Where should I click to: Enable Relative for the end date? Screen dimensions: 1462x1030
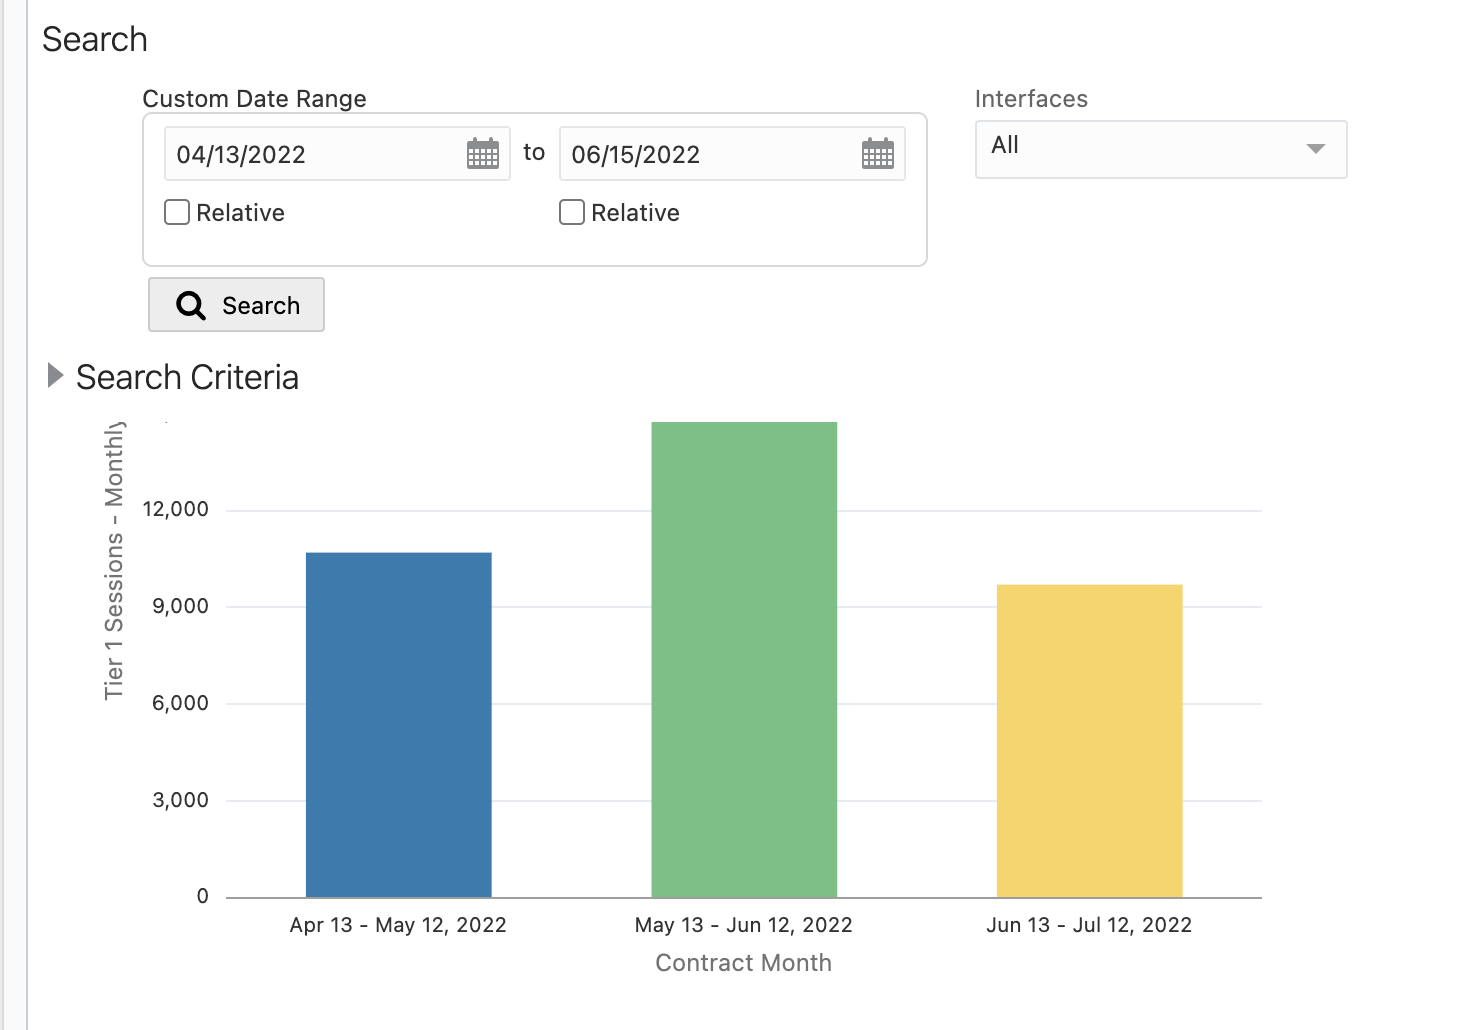pos(572,212)
